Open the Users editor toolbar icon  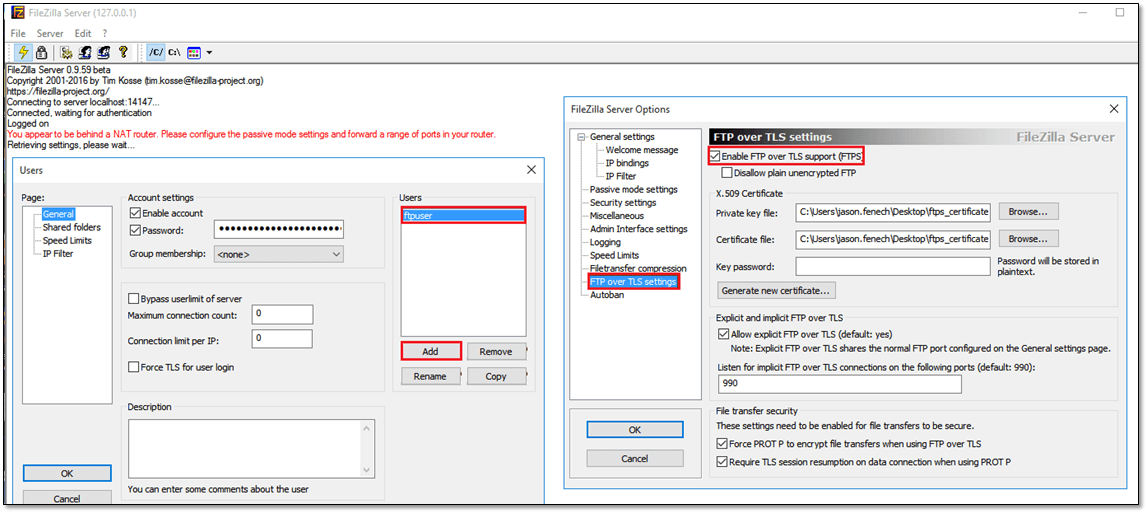[85, 53]
